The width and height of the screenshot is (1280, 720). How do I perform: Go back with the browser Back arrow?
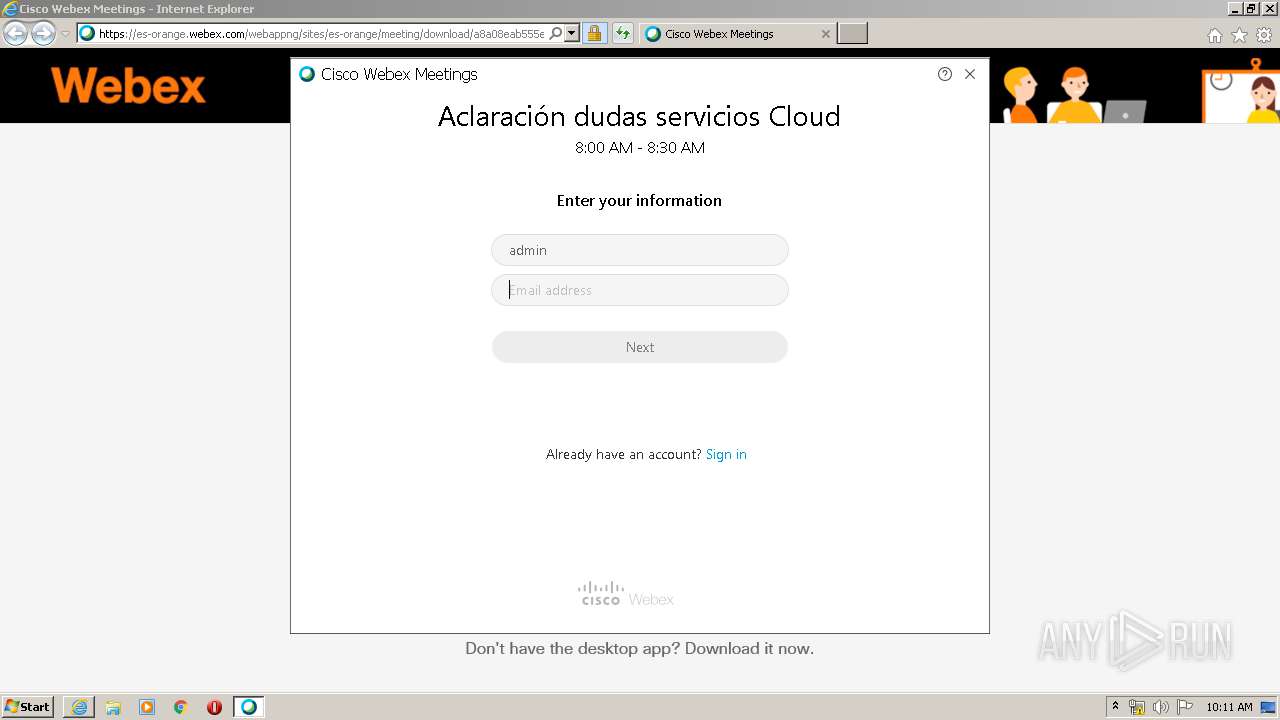coord(16,34)
